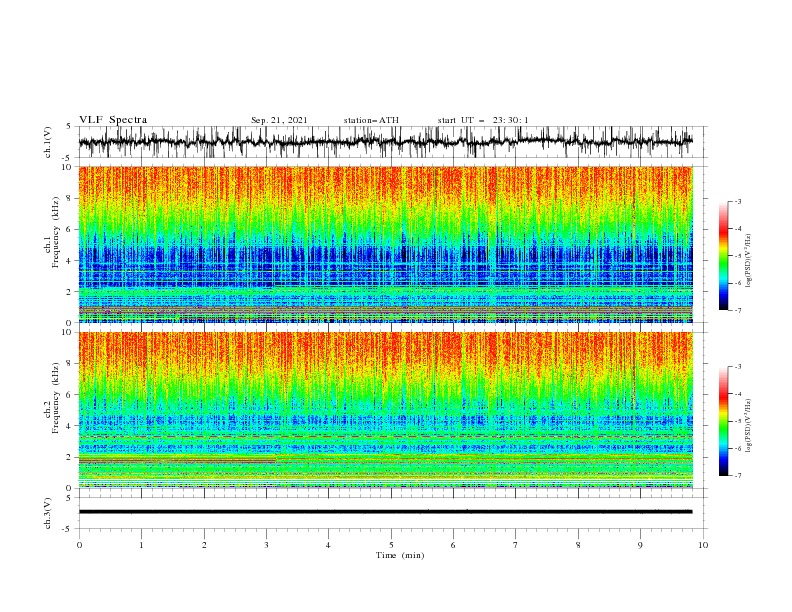Click the "start UT = 23:30:1" text
The width and height of the screenshot is (792, 612).
pyautogui.click(x=483, y=120)
